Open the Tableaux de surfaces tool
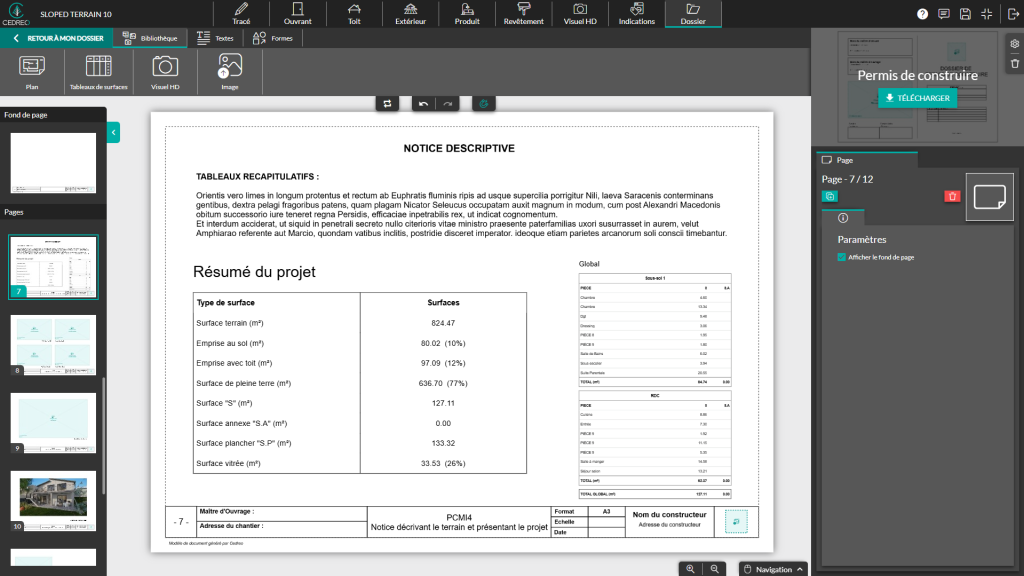 (97, 70)
